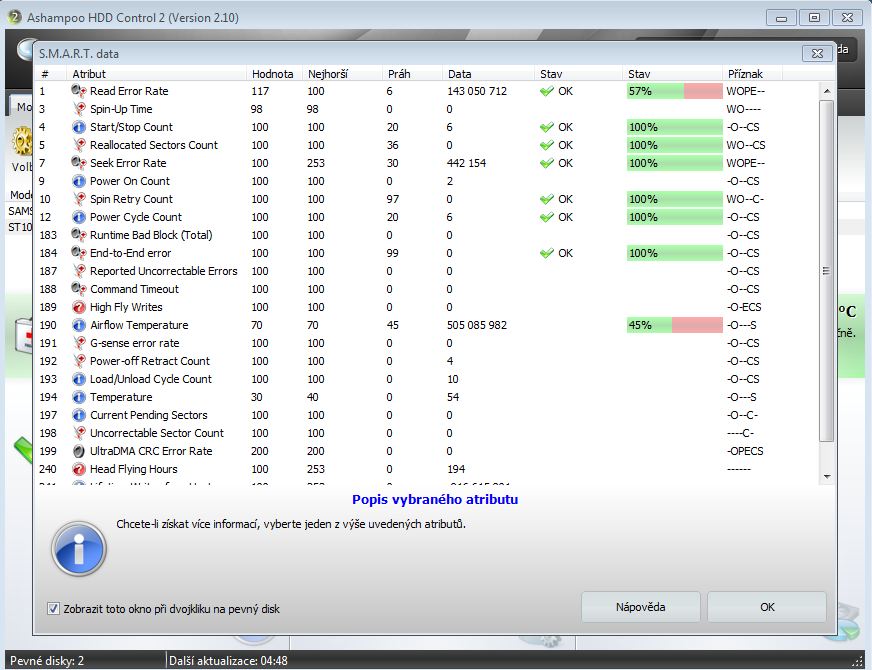Click the data value '505 085 982'
Screen dimensions: 872x670
(x=477, y=325)
